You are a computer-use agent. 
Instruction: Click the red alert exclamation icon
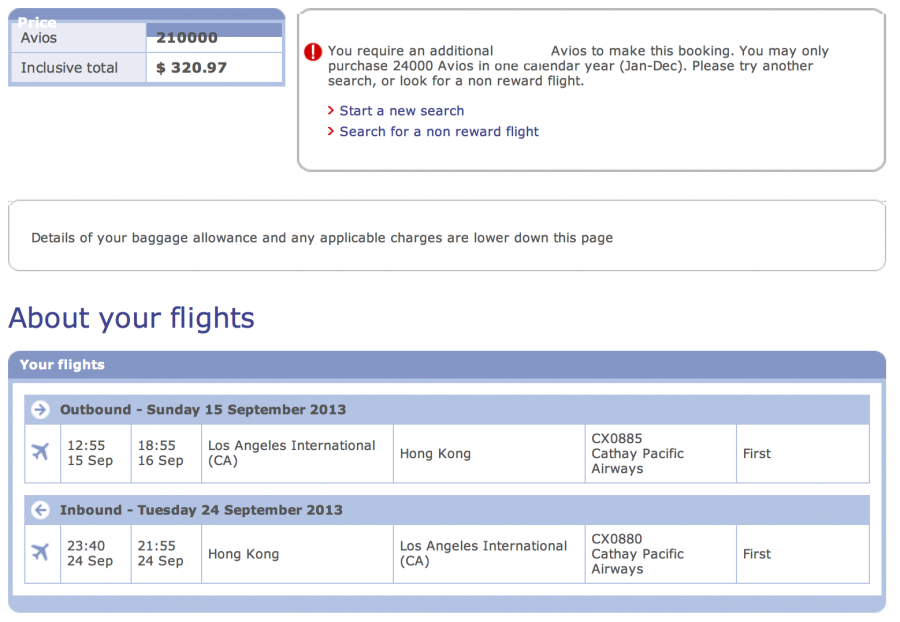(x=314, y=52)
